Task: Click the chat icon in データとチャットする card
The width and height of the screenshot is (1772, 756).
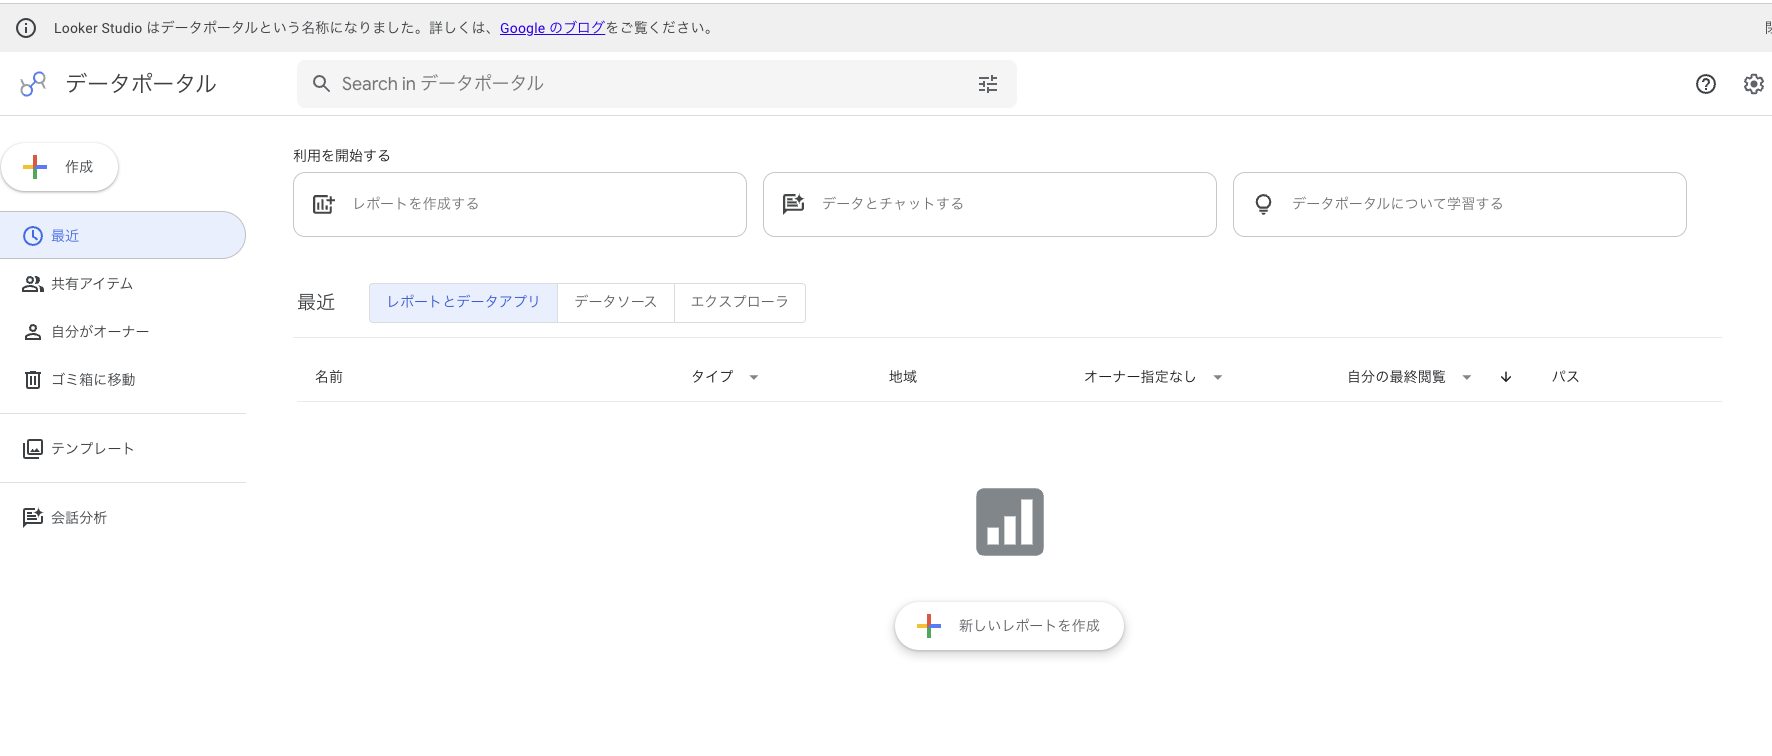Action: click(794, 204)
